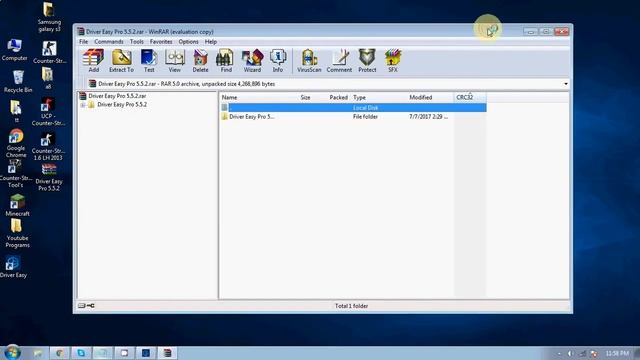Open the Commands menu
Viewport: 640px width, 360px height.
[x=109, y=42]
